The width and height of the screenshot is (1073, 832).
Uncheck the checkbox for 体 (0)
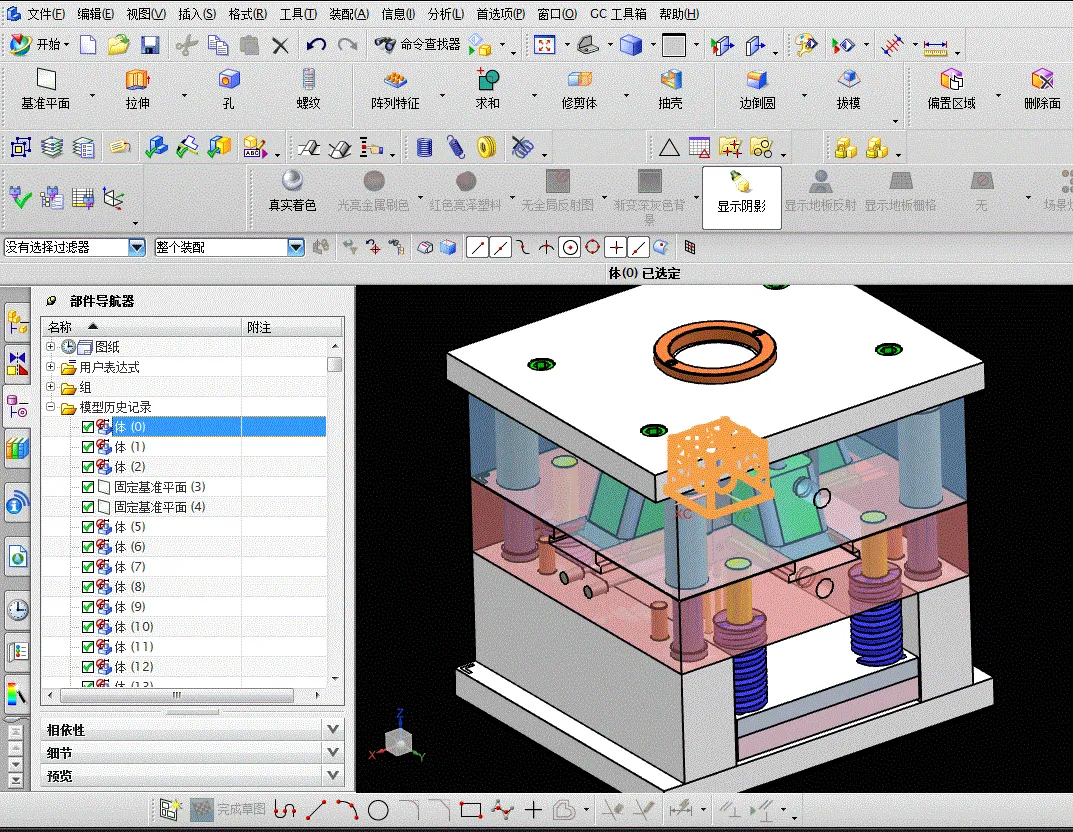88,427
